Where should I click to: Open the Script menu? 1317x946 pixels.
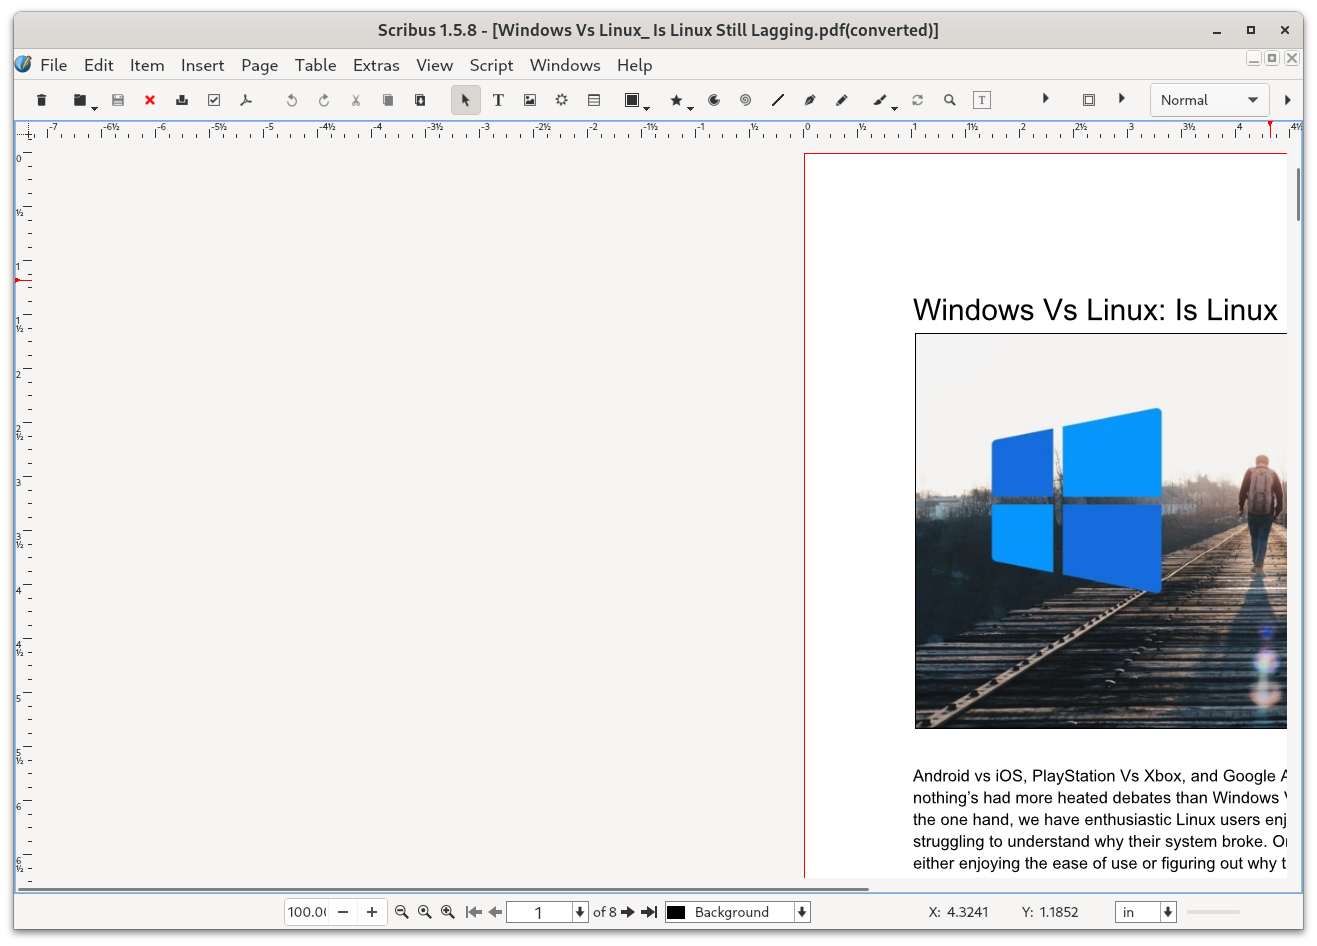click(x=491, y=65)
